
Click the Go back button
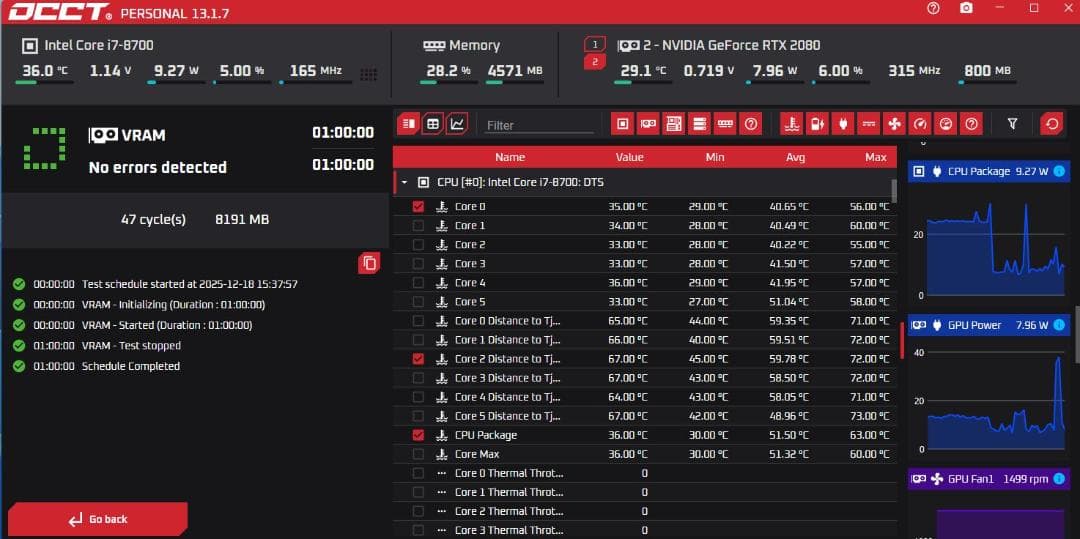click(98, 519)
